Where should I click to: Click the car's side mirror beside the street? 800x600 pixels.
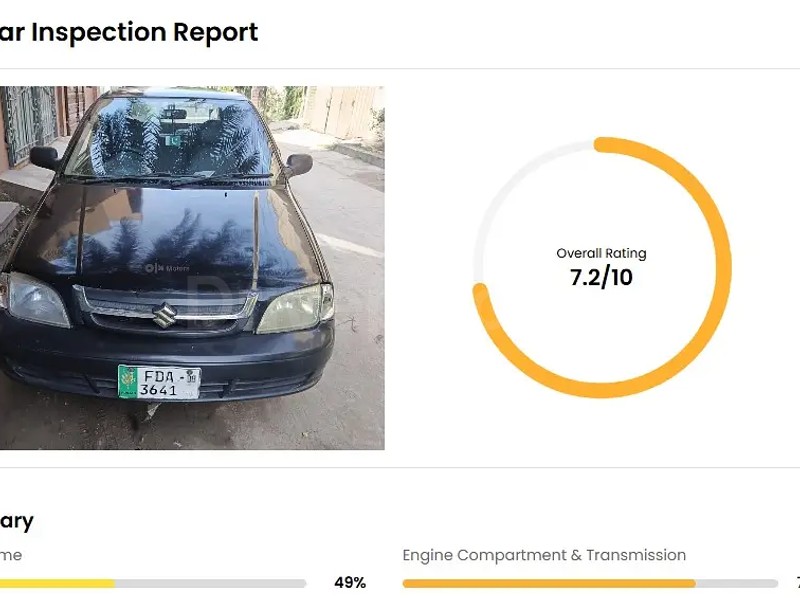298,164
